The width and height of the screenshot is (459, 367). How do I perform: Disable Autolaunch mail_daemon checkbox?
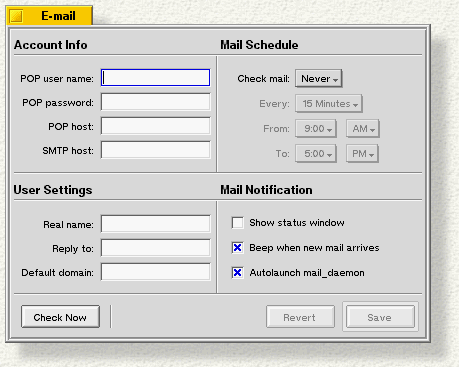(x=238, y=273)
